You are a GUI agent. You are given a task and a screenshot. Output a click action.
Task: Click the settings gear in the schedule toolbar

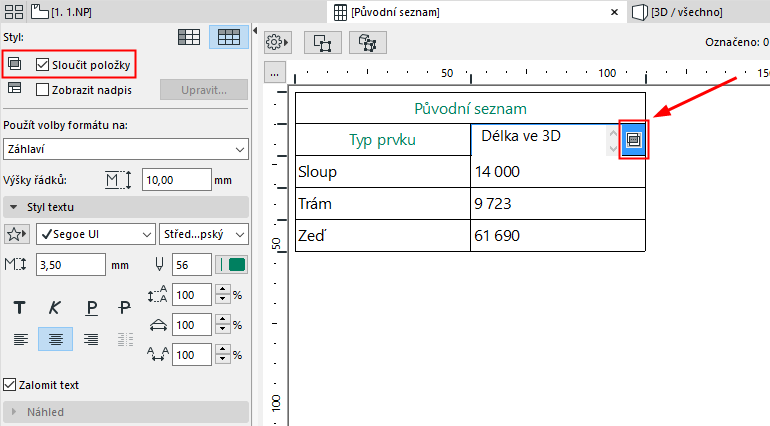[277, 43]
